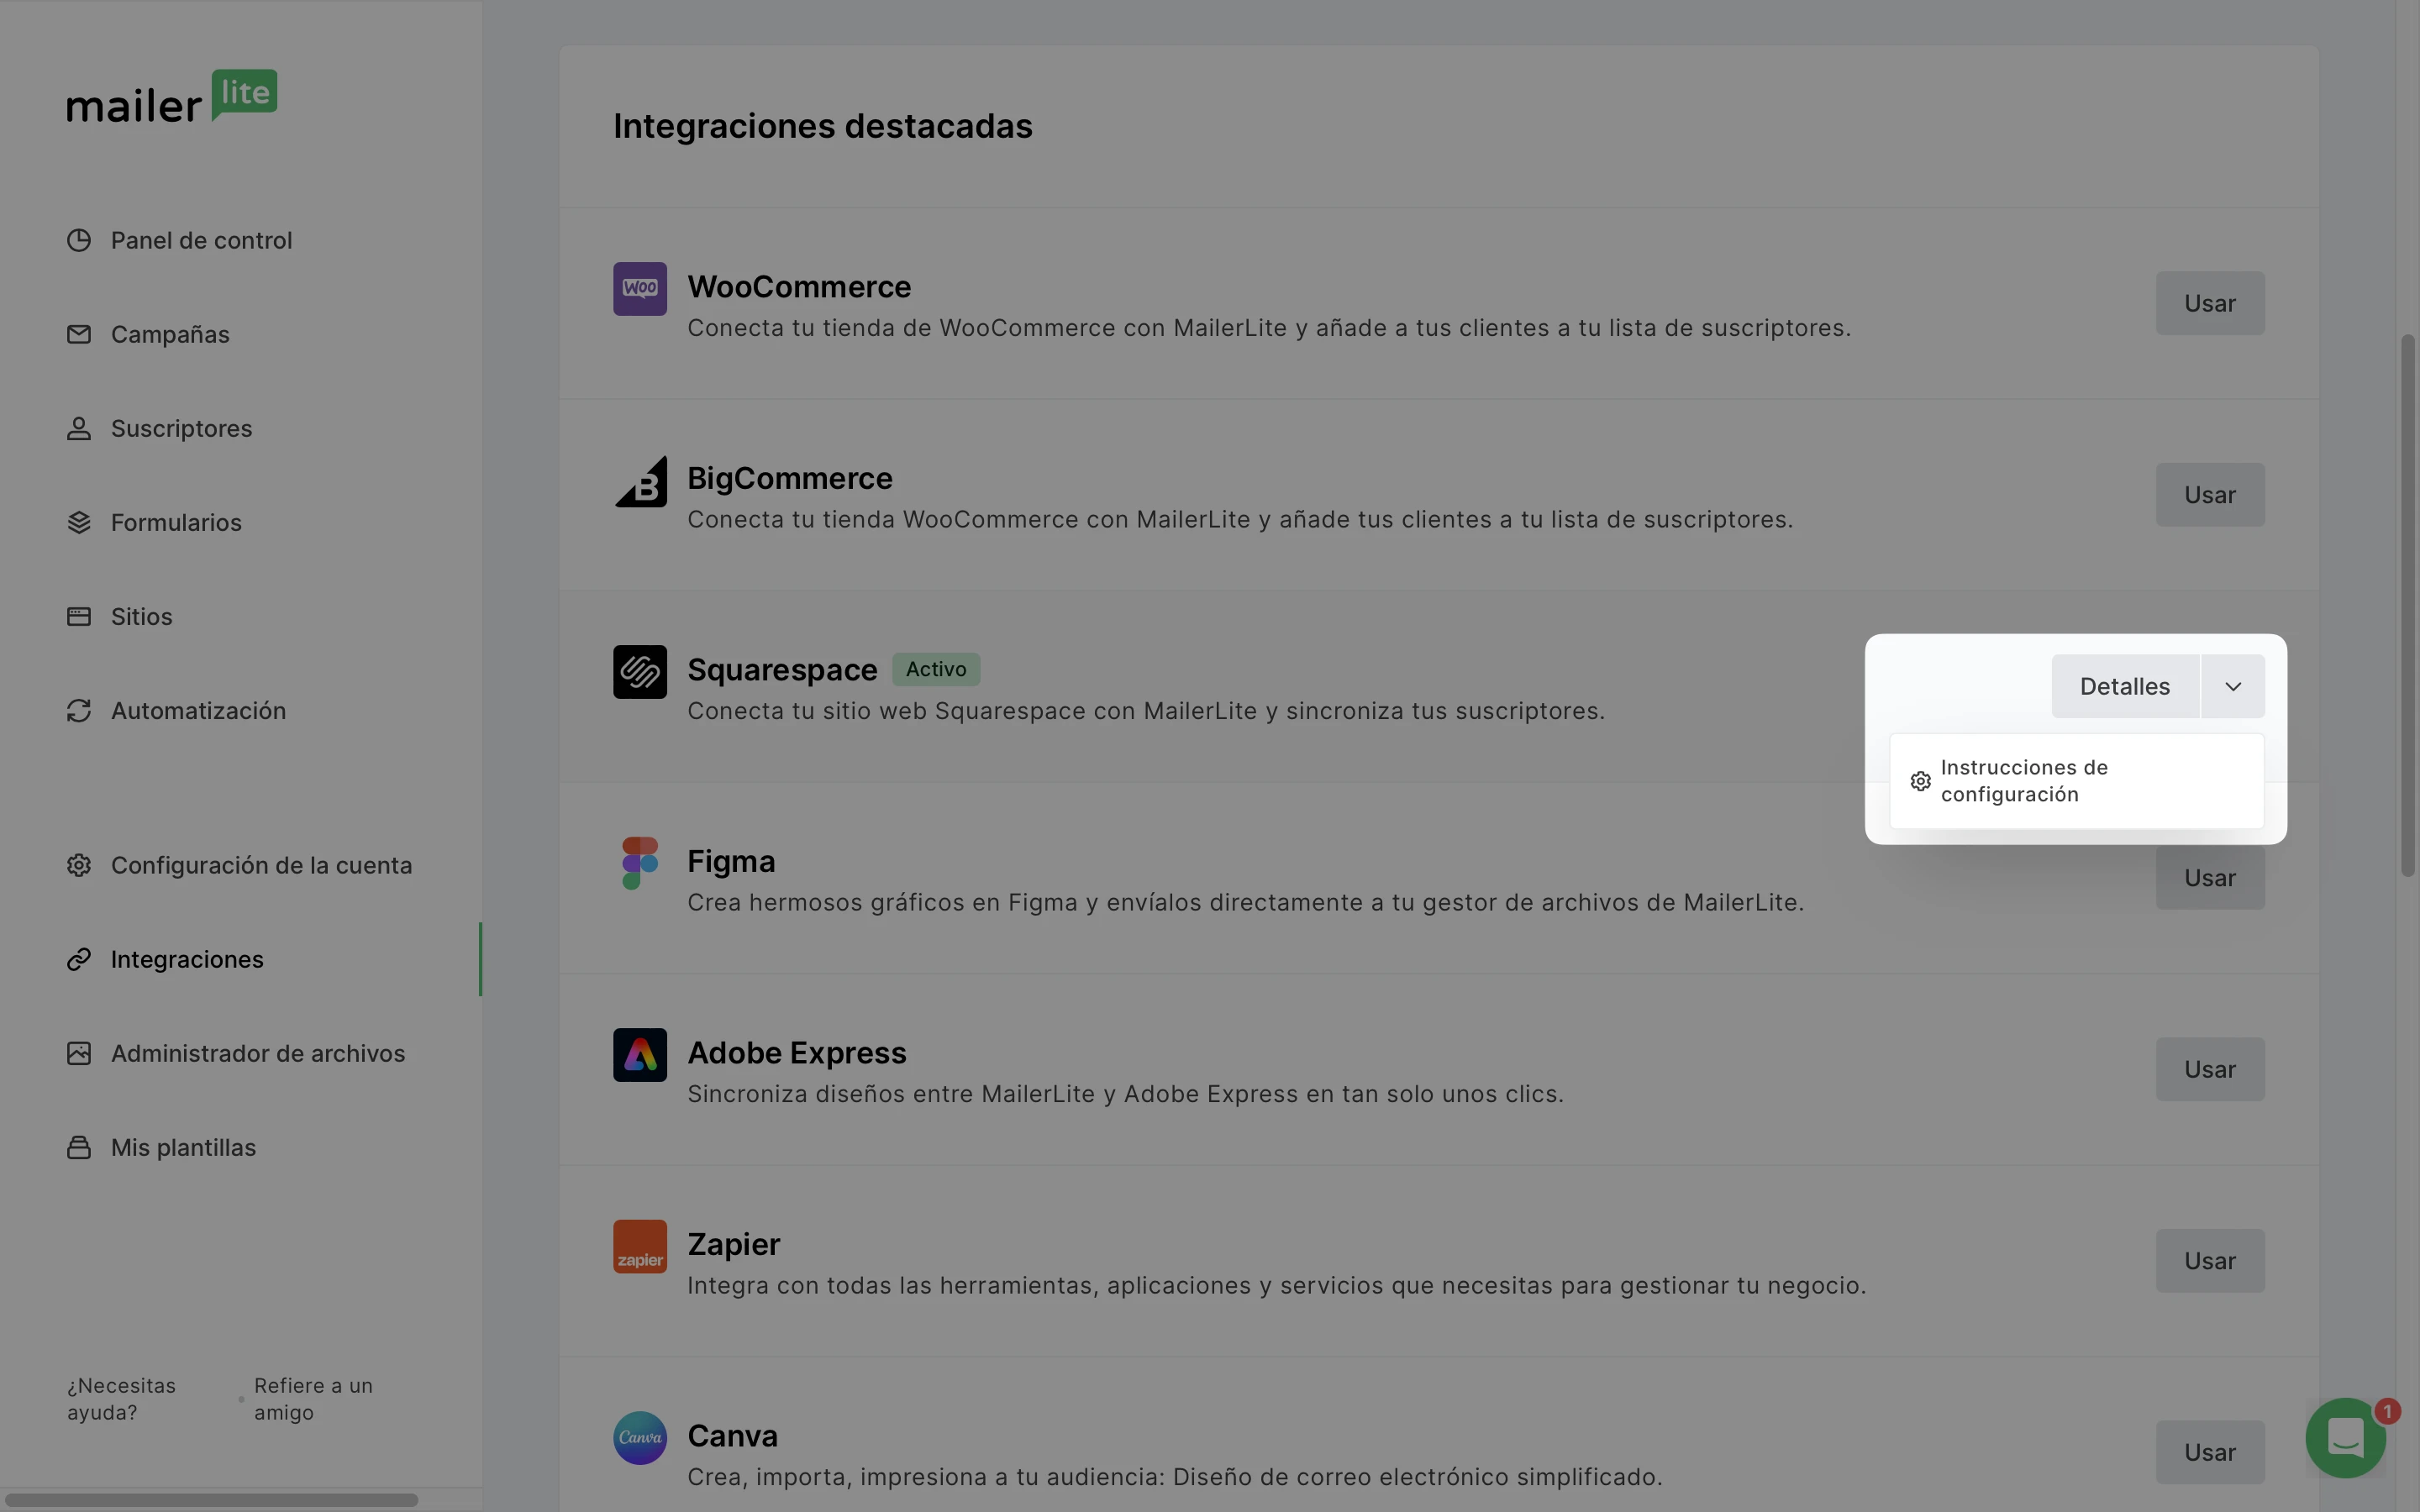Click Usar button for WooCommerce
The width and height of the screenshot is (2420, 1512).
2210,303
